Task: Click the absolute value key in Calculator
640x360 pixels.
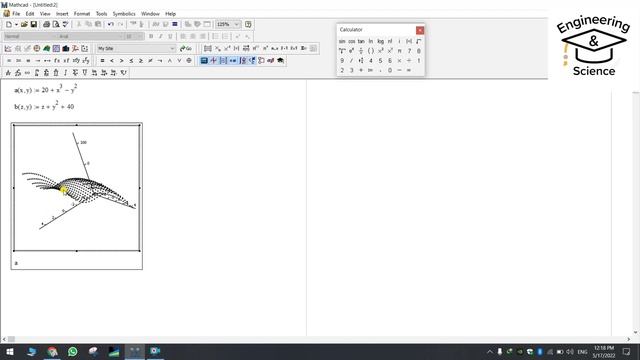Action: (x=409, y=41)
